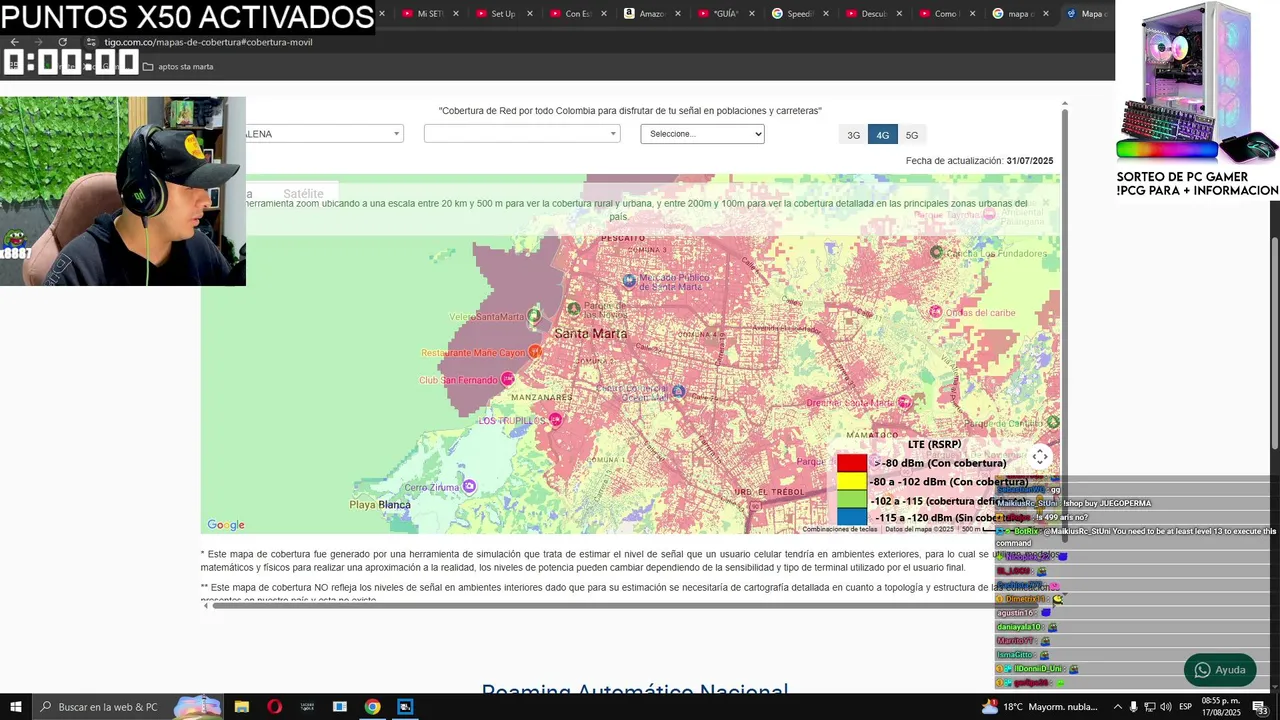Click the blue -115 a -120 dBm swatch
The image size is (1280, 720).
tap(852, 517)
